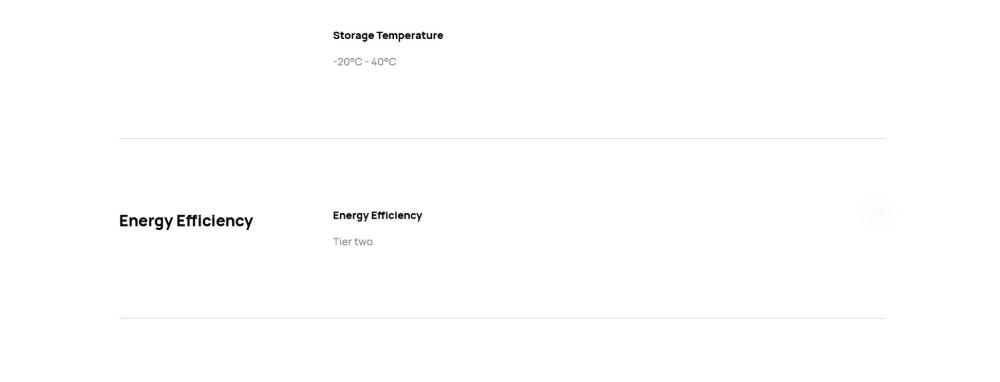The width and height of the screenshot is (1000, 382).
Task: Click the word Efficiency in the small label
Action: [397, 216]
